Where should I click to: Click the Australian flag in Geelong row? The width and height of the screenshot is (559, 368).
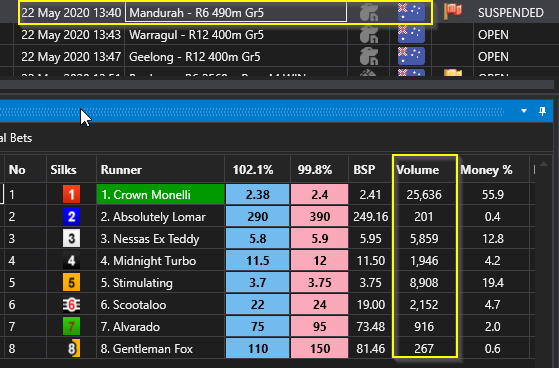click(x=411, y=57)
